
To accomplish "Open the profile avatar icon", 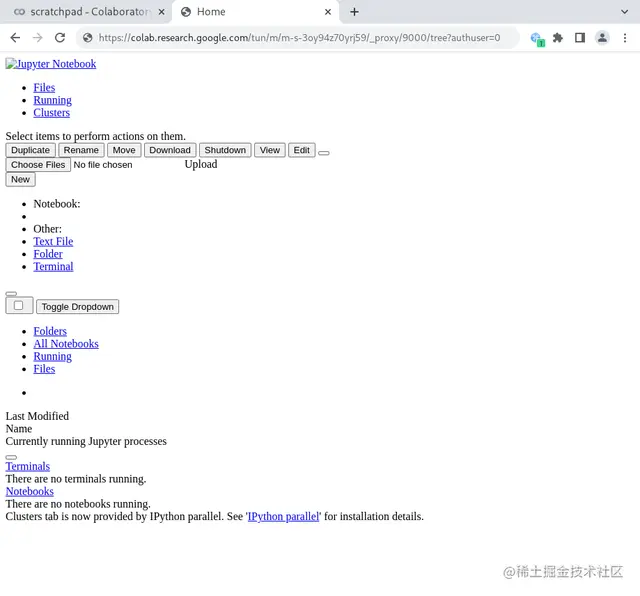I will 602,38.
